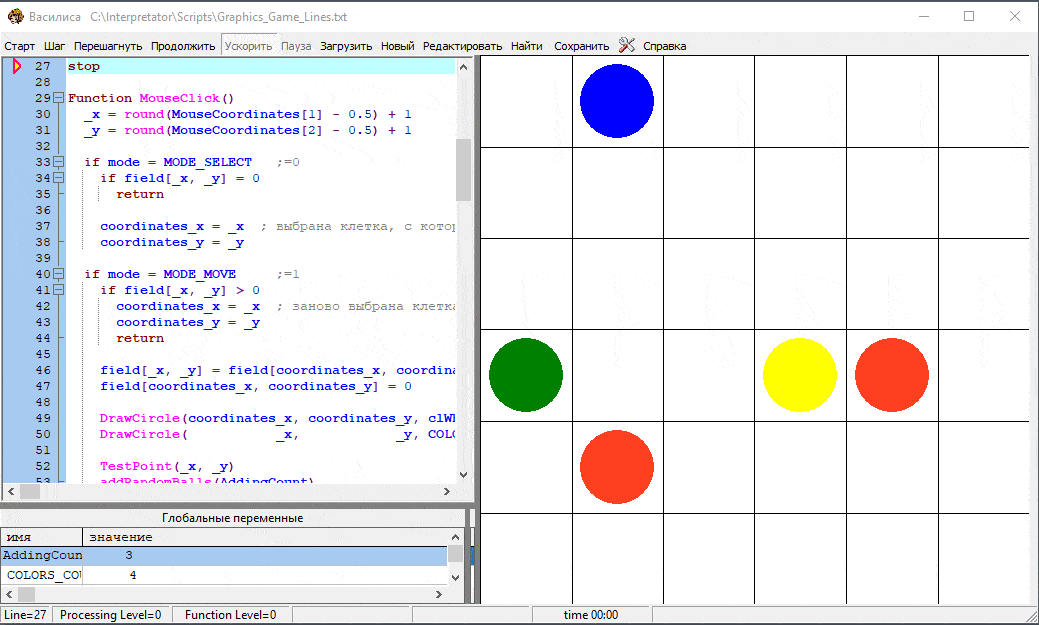Click the red ball in the bottom row
1039x625 pixels.
coord(617,467)
